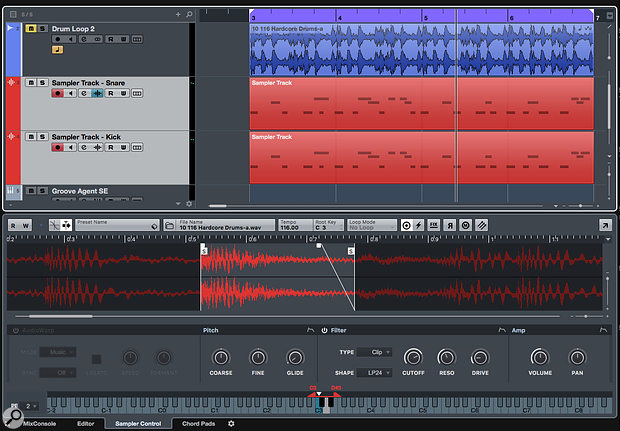Open channel settings for Sampler Track - Kick
This screenshot has height=431, width=620.
click(x=84, y=147)
